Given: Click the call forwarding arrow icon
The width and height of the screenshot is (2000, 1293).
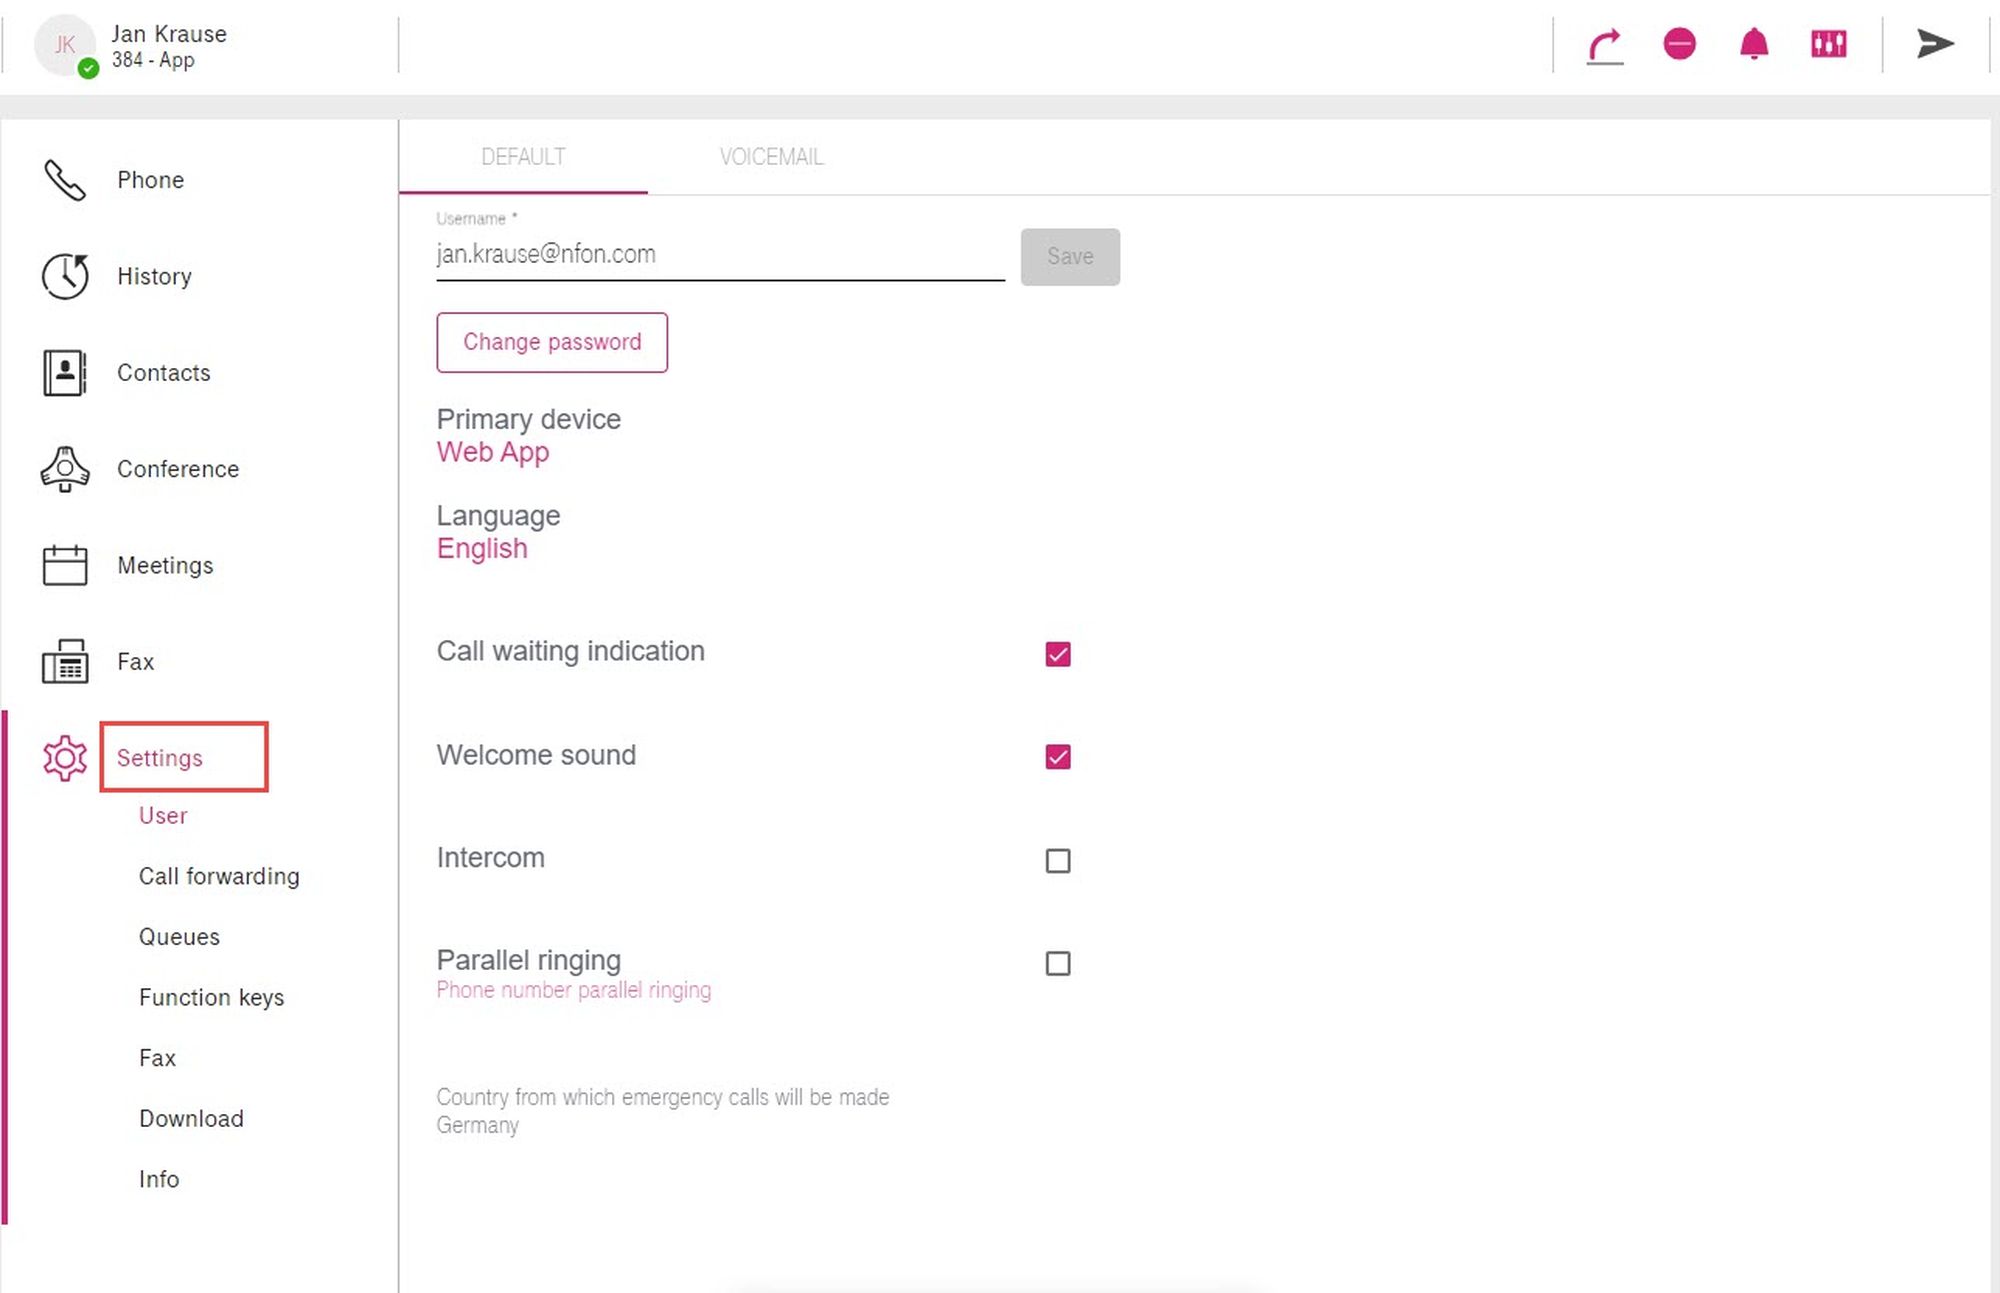Looking at the screenshot, I should [x=1605, y=46].
